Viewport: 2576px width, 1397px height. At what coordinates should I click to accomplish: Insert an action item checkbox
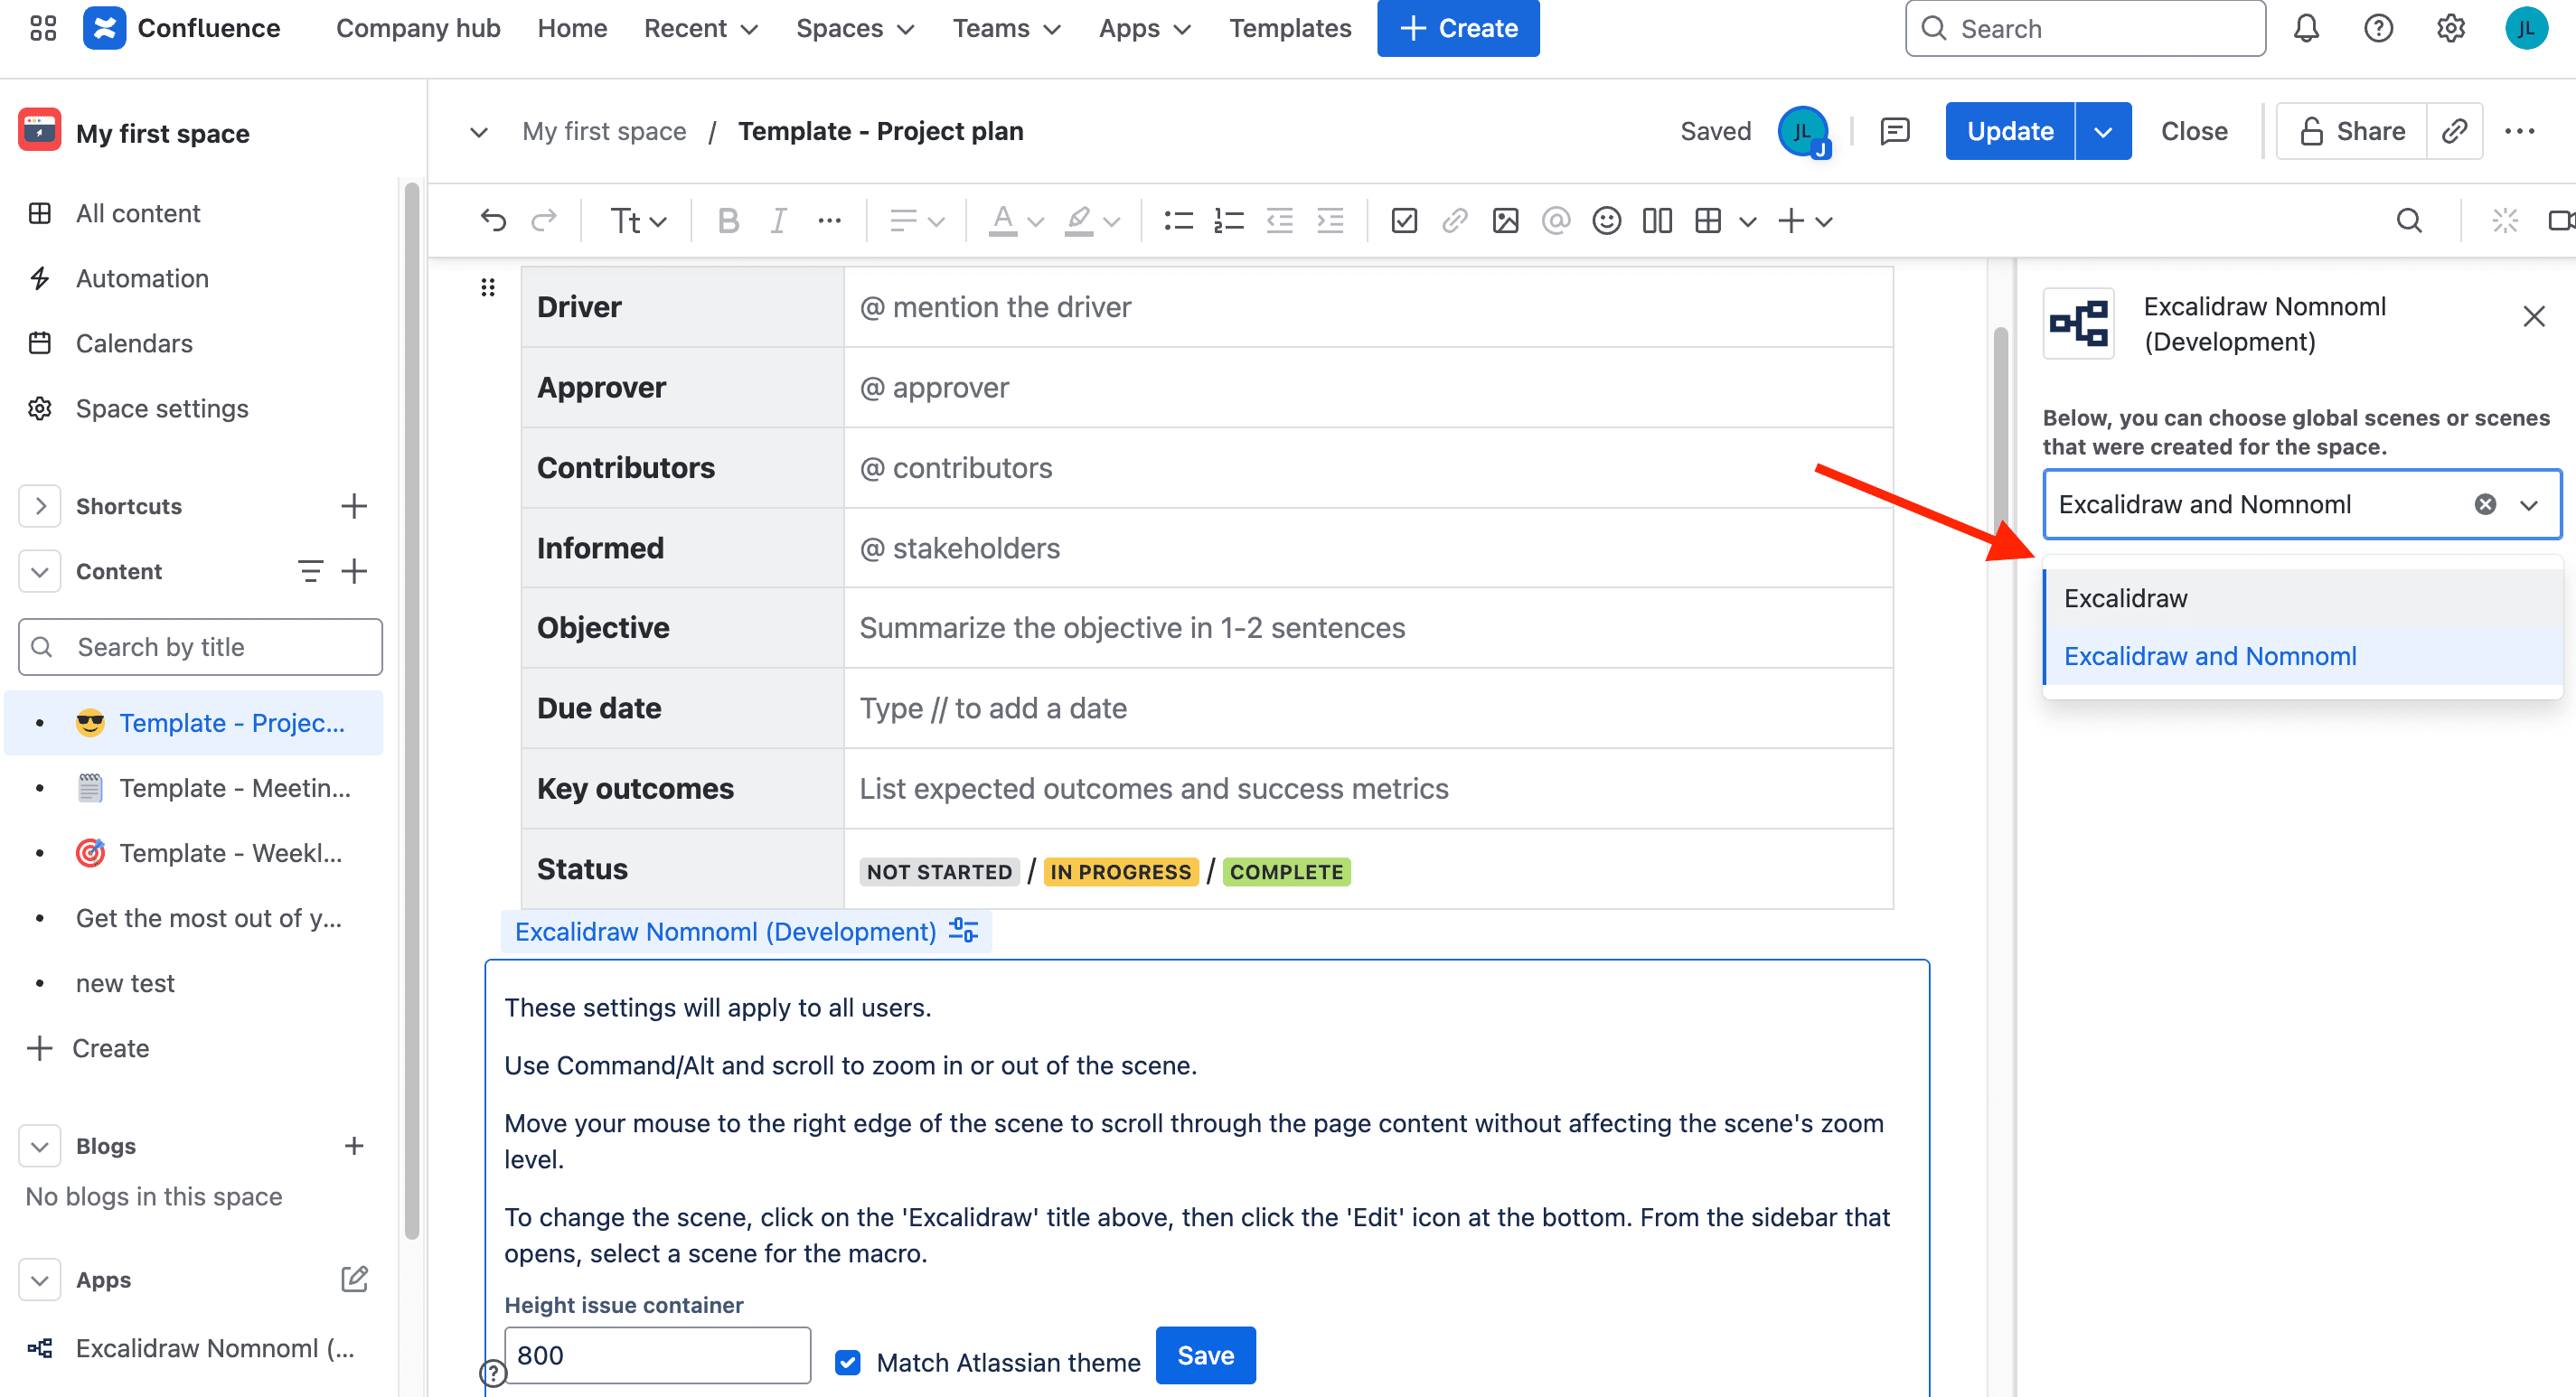click(1404, 221)
